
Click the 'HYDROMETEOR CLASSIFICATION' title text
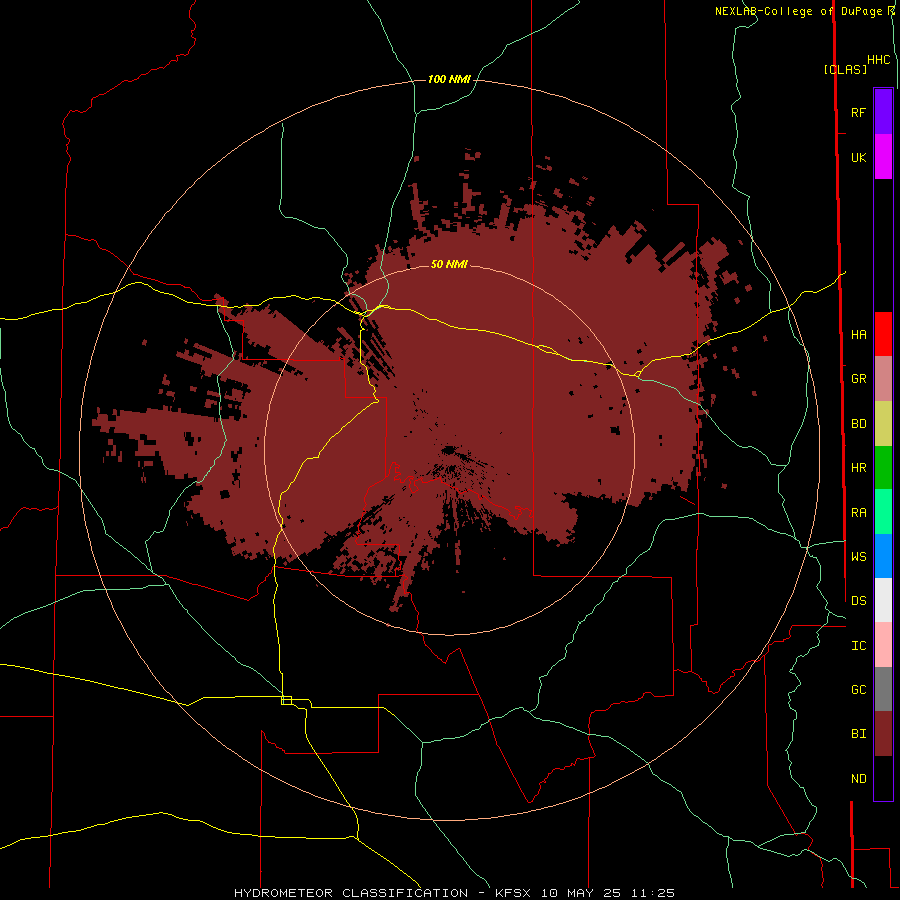click(x=351, y=893)
